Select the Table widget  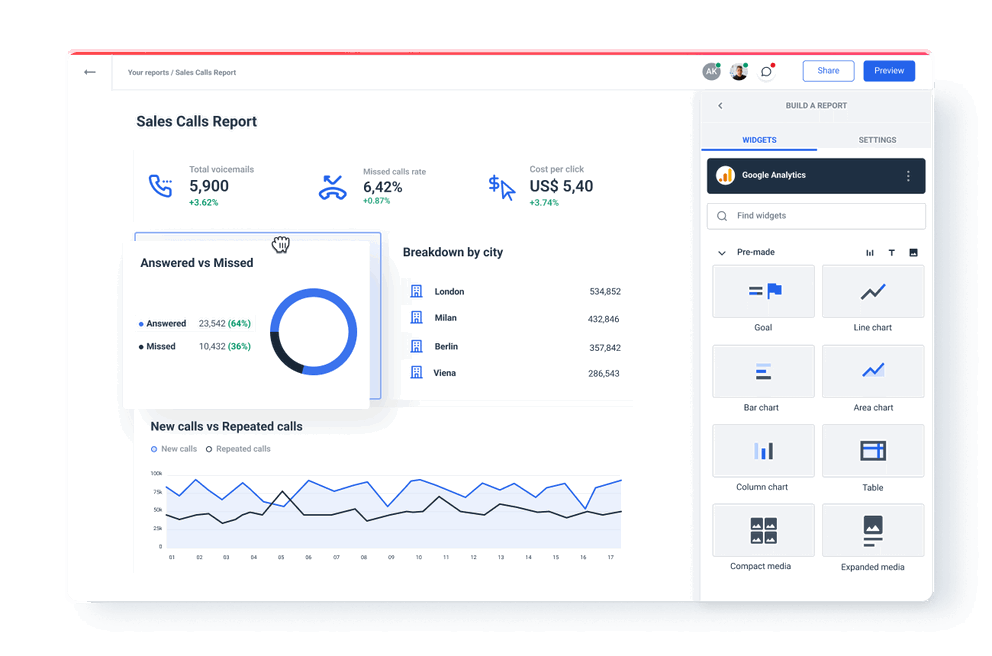(x=872, y=450)
